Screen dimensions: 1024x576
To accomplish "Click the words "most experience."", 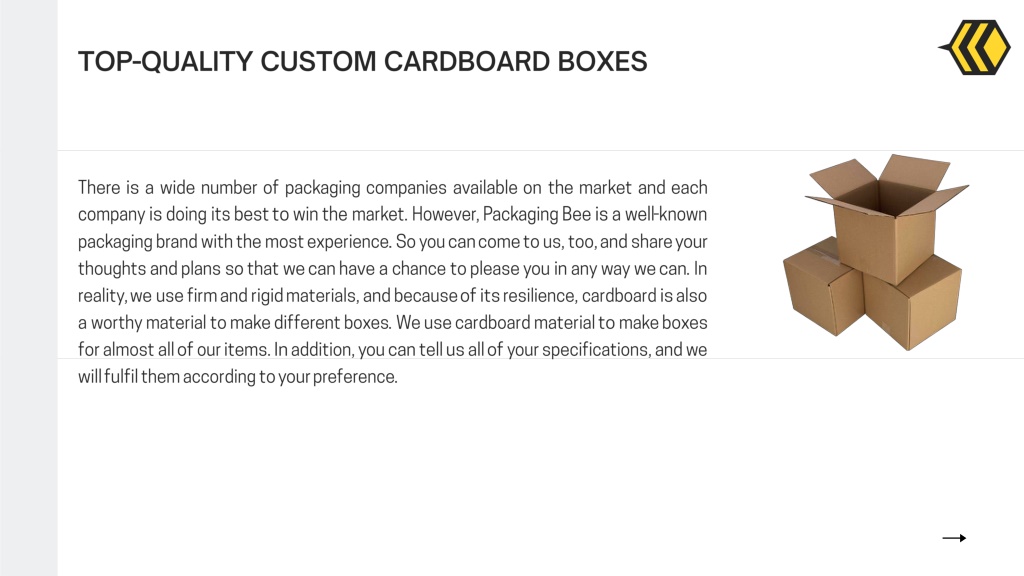I will [328, 242].
